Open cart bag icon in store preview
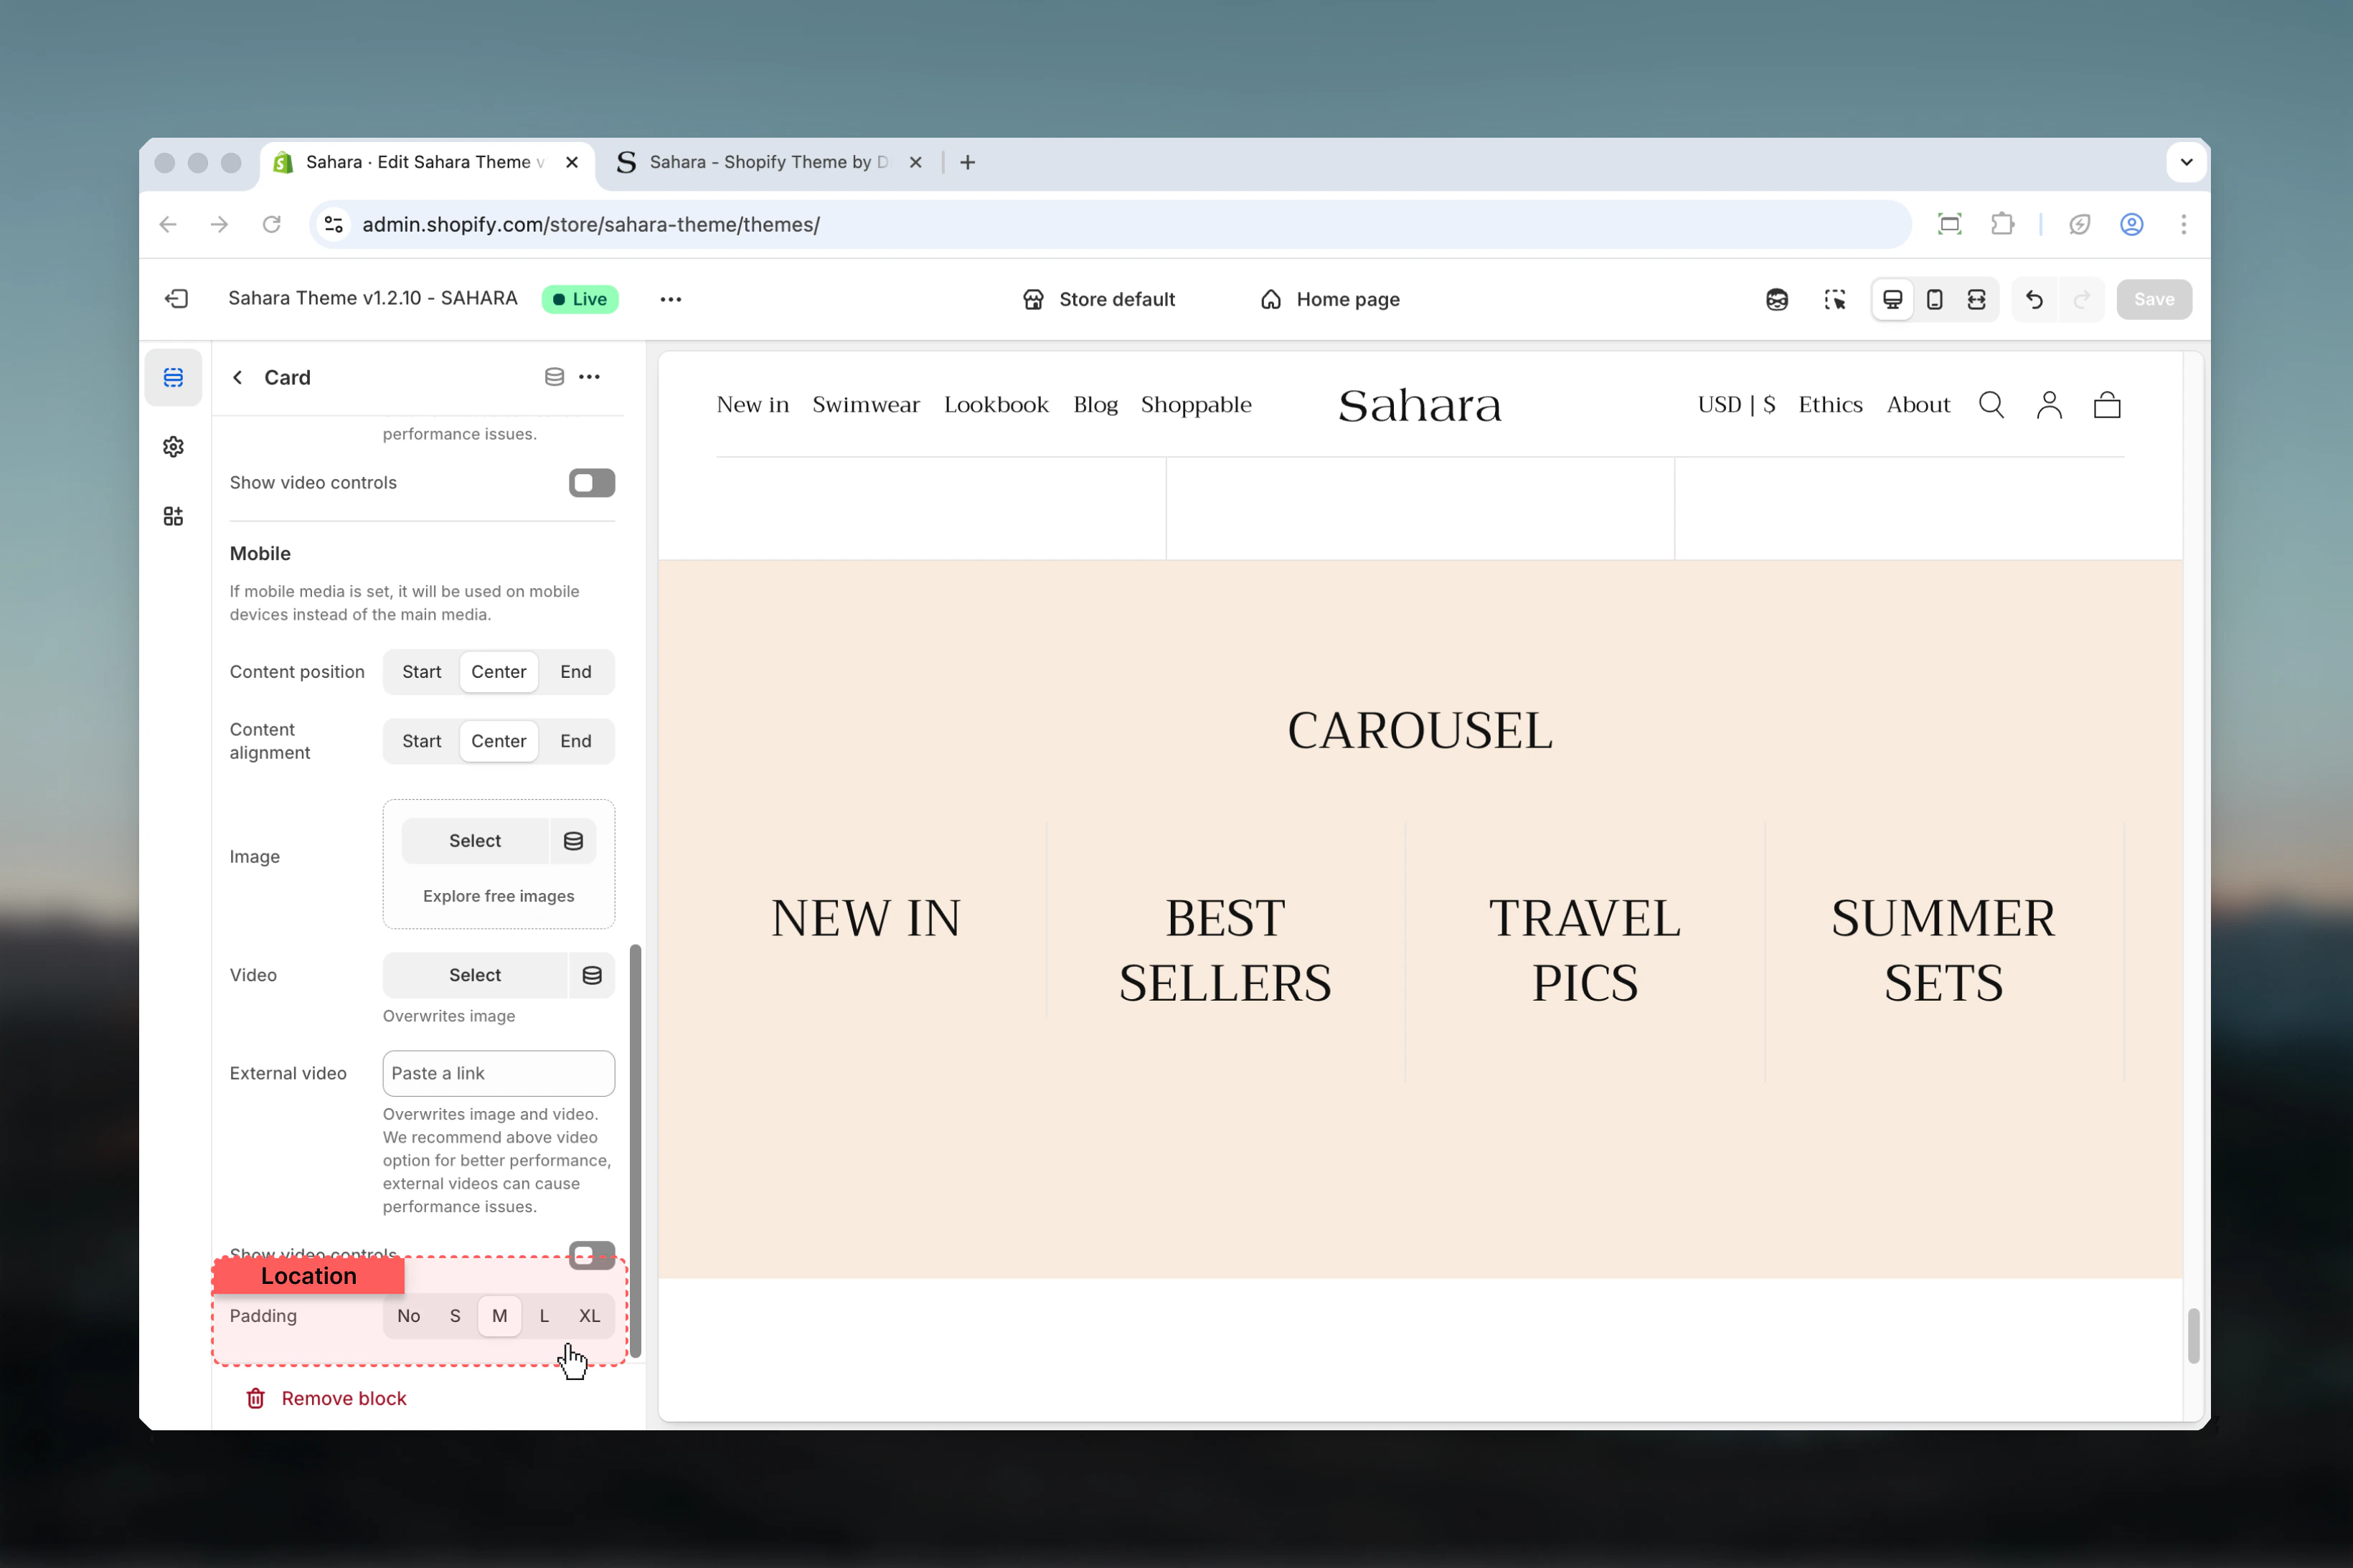The image size is (2353, 1568). pyautogui.click(x=2107, y=405)
